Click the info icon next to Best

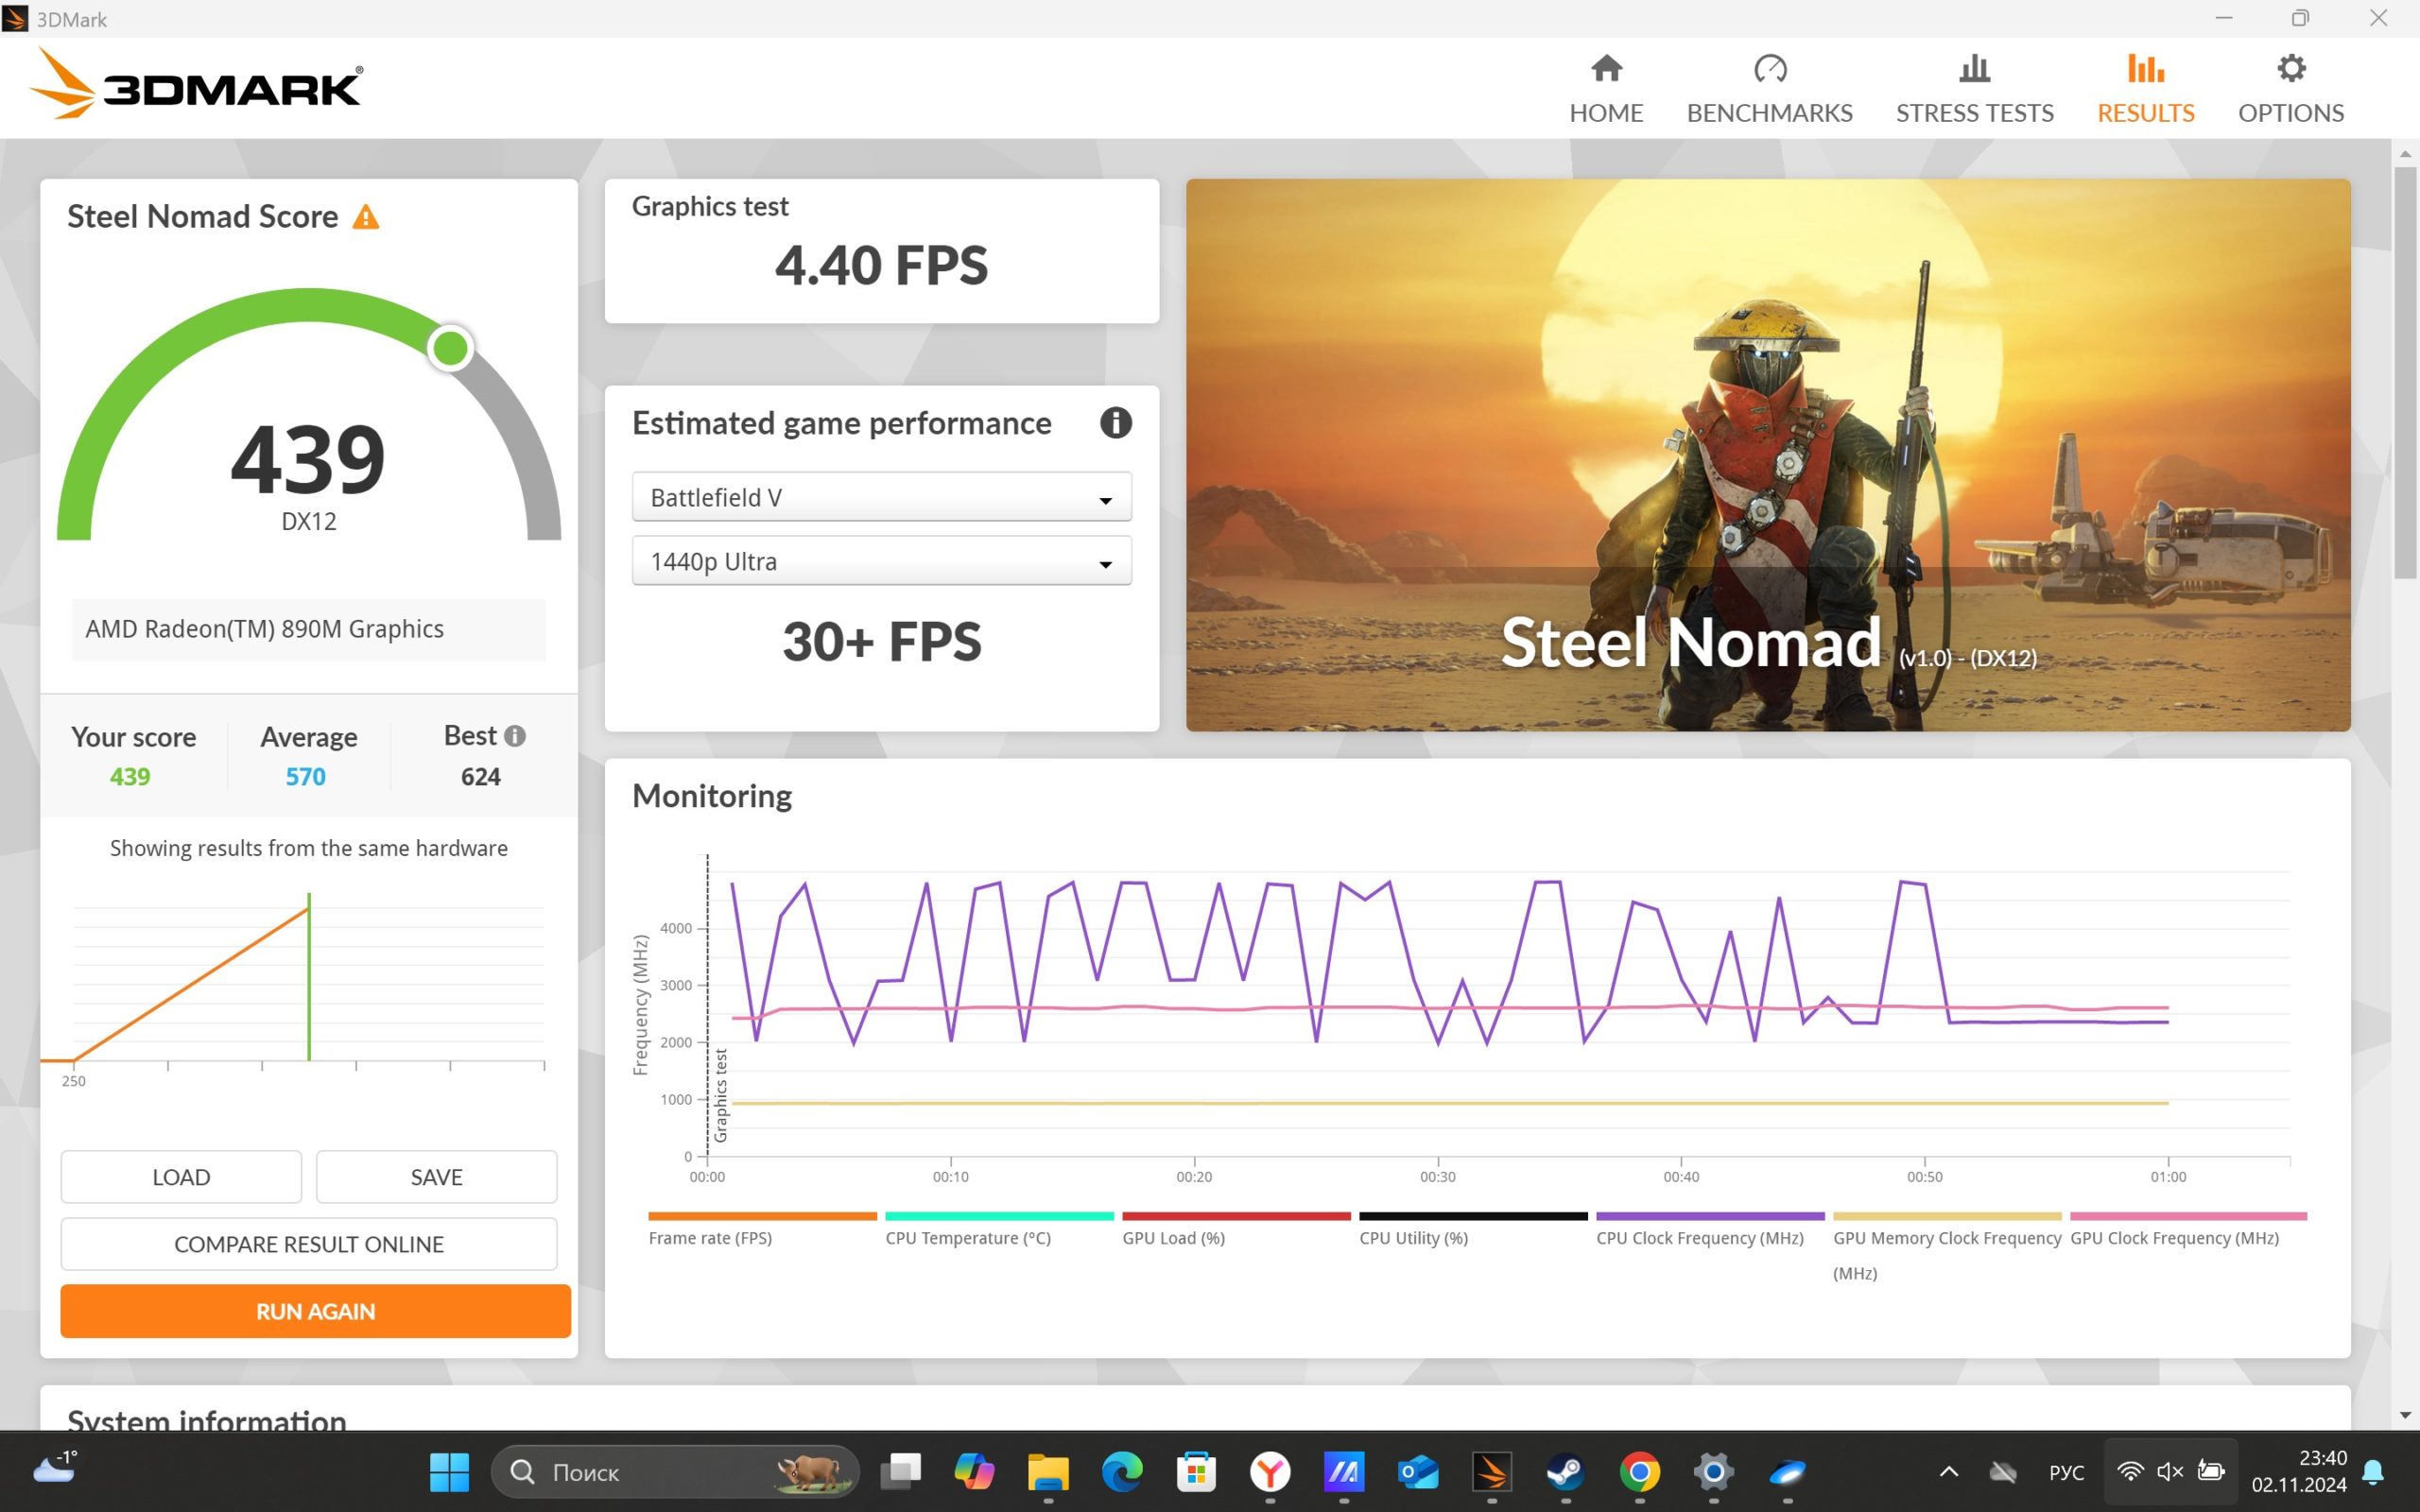click(515, 736)
